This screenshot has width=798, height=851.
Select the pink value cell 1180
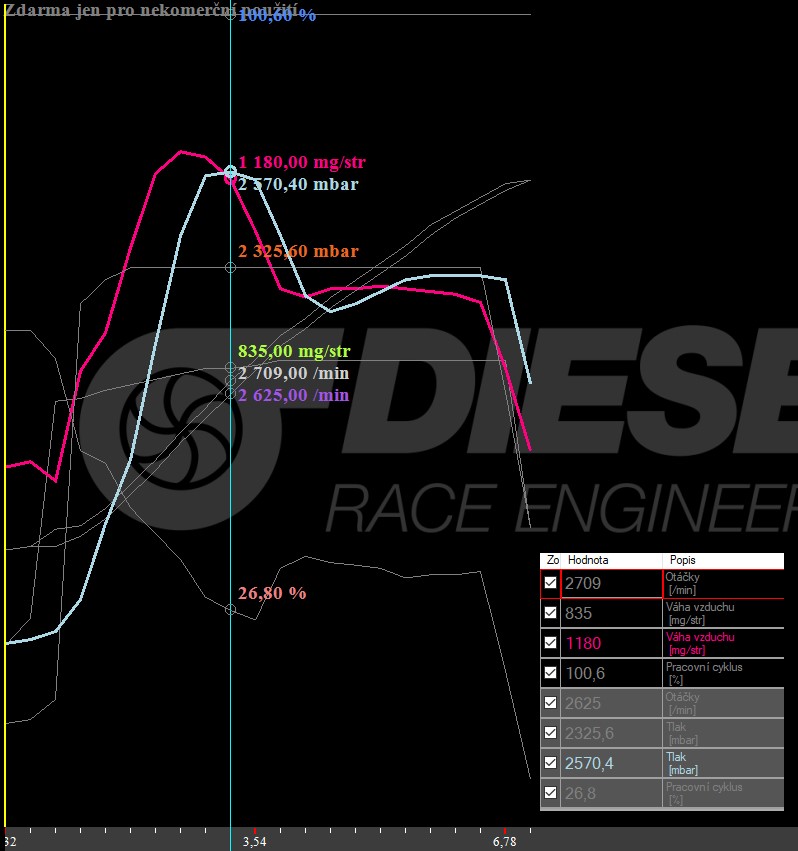(611, 643)
